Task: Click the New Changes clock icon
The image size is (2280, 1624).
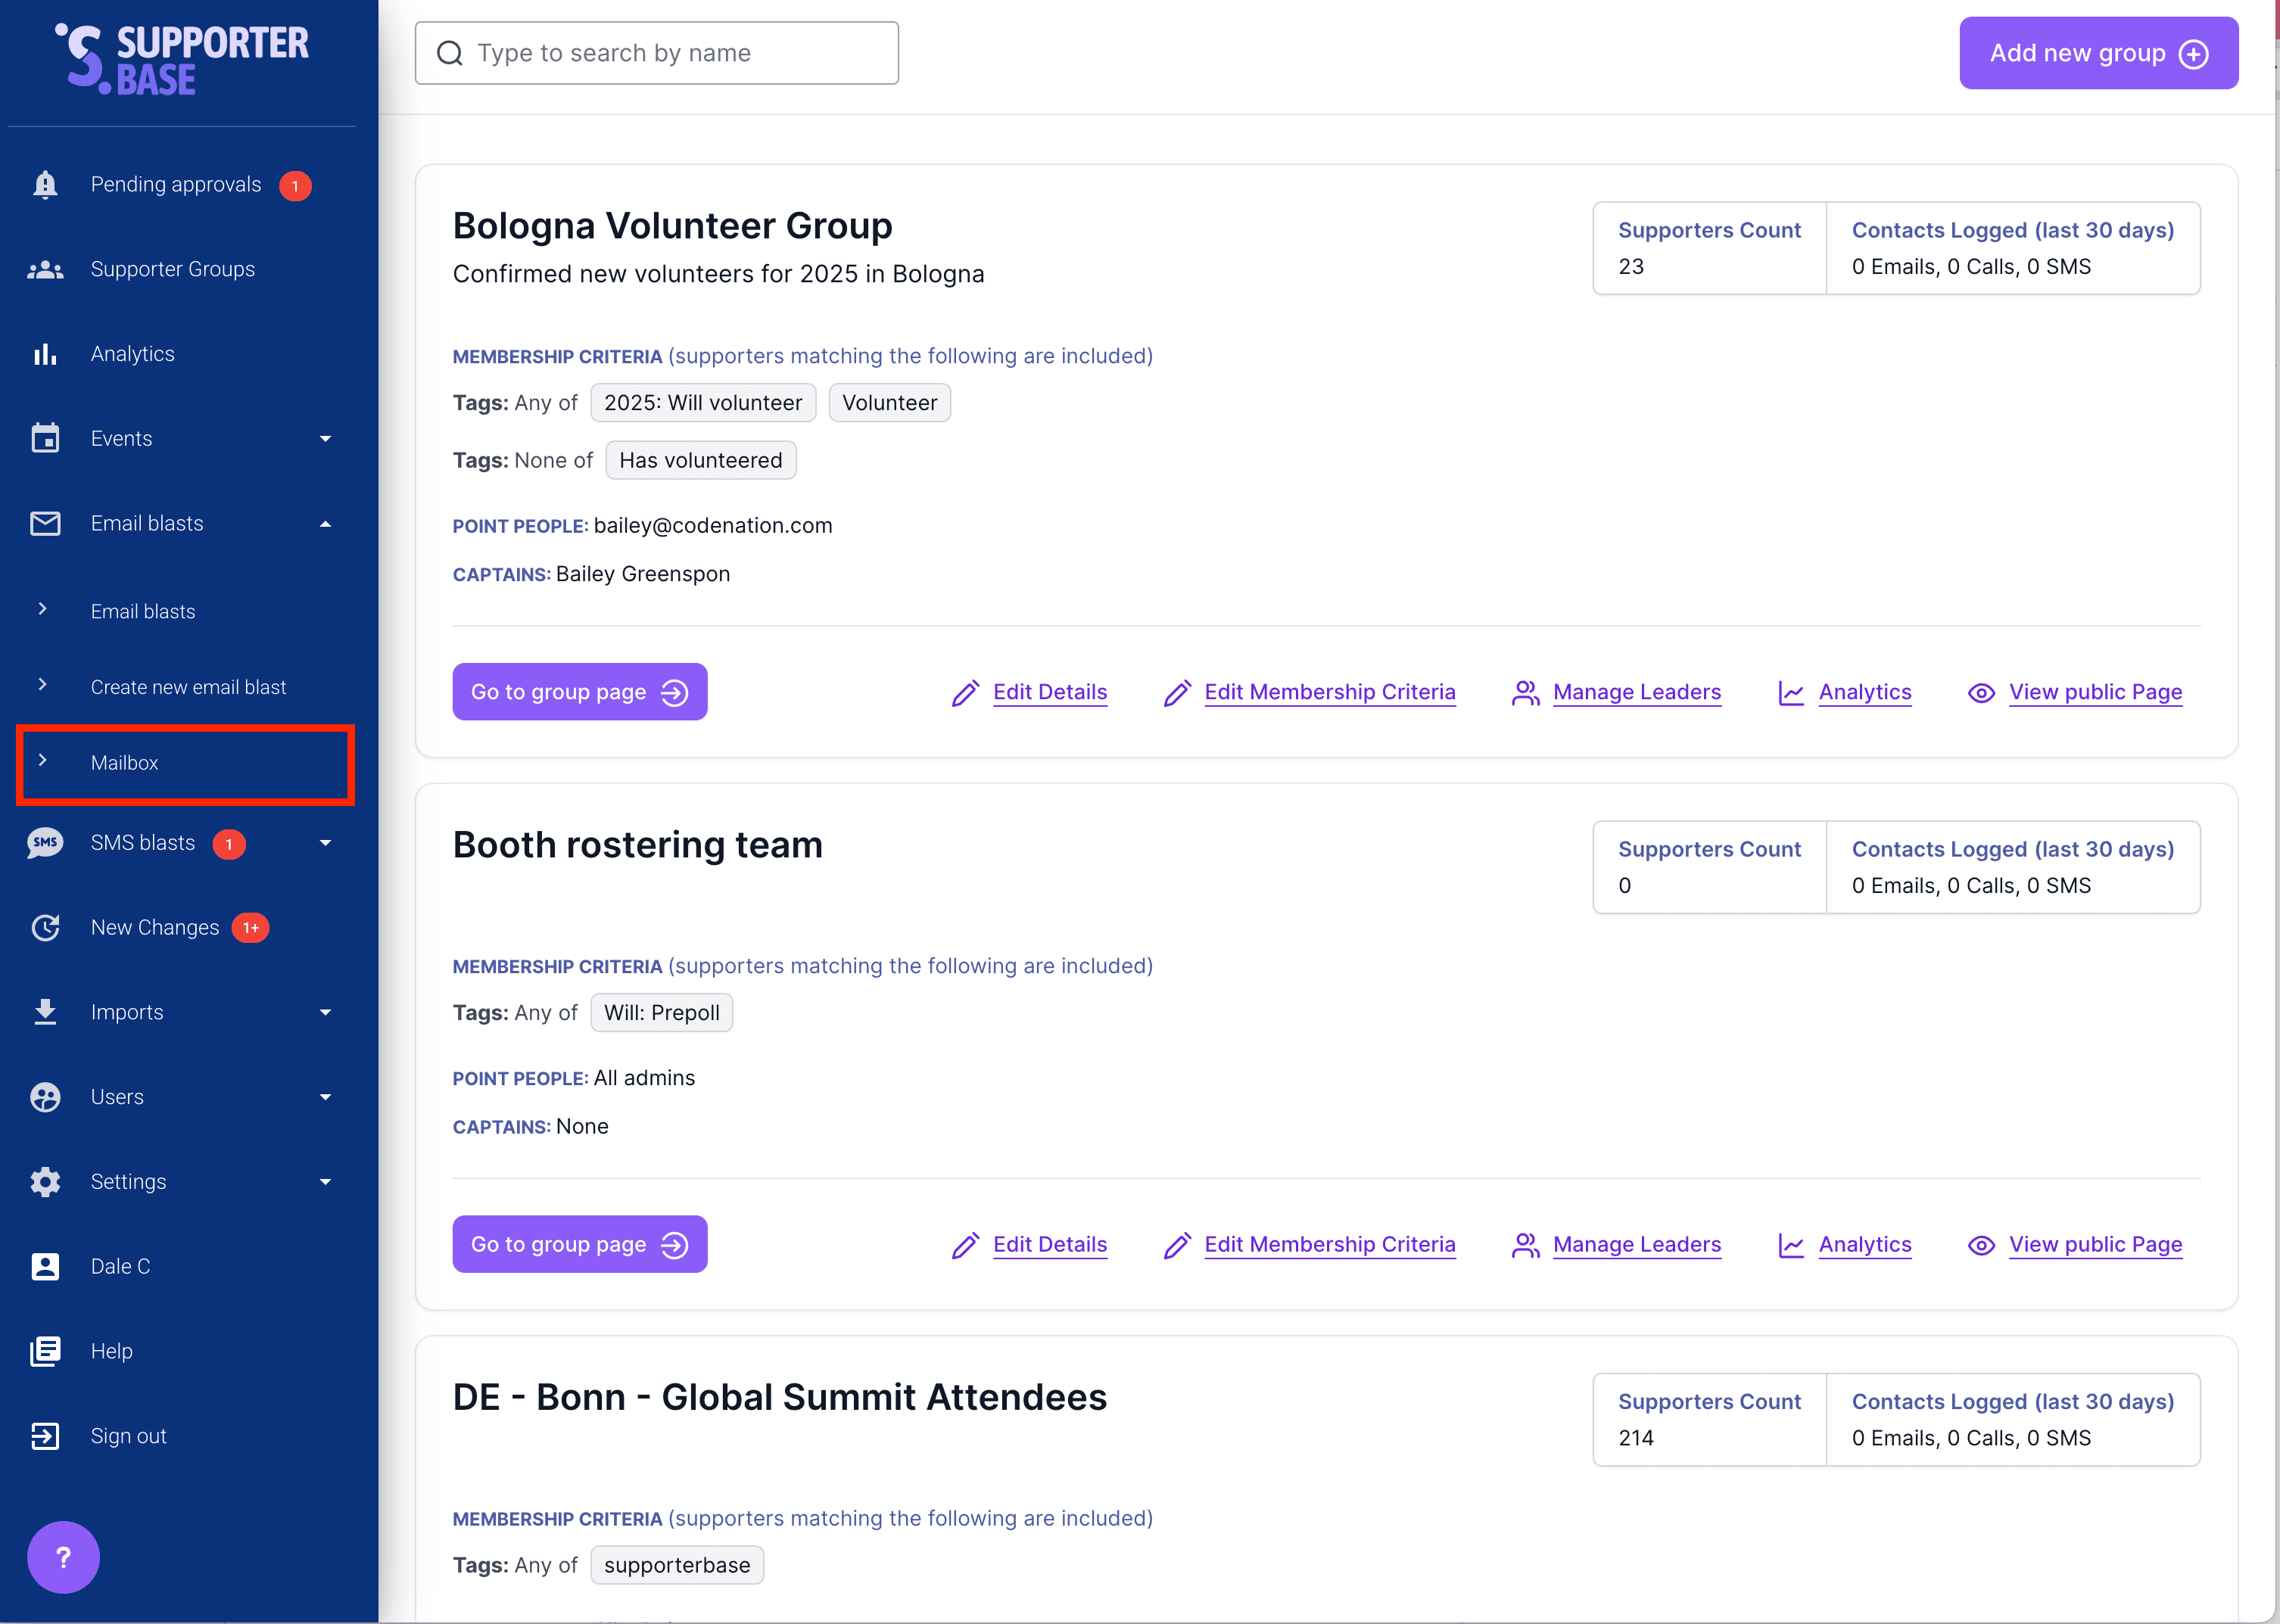Action: [45, 928]
